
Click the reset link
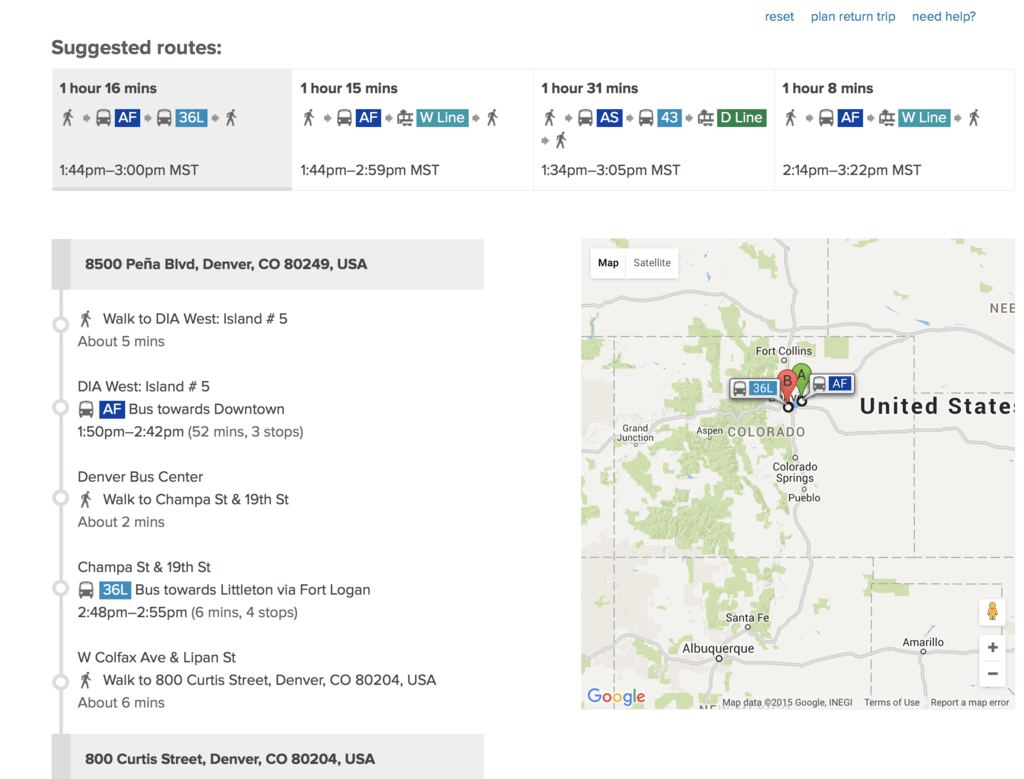click(x=779, y=17)
